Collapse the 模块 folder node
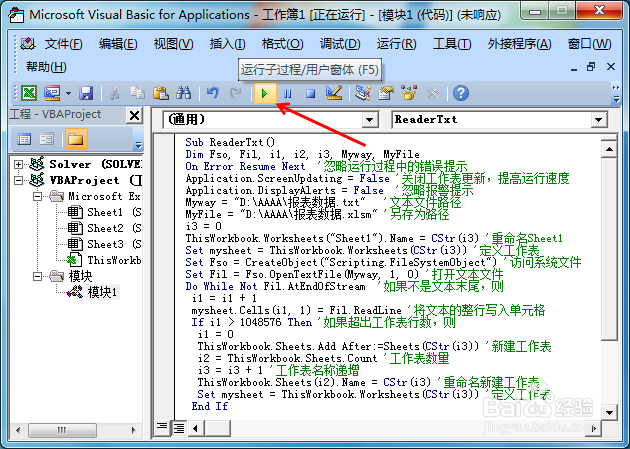 [37, 276]
